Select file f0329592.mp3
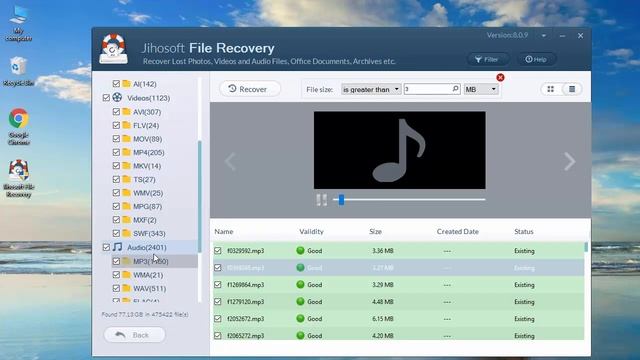This screenshot has width=640, height=360. point(245,251)
